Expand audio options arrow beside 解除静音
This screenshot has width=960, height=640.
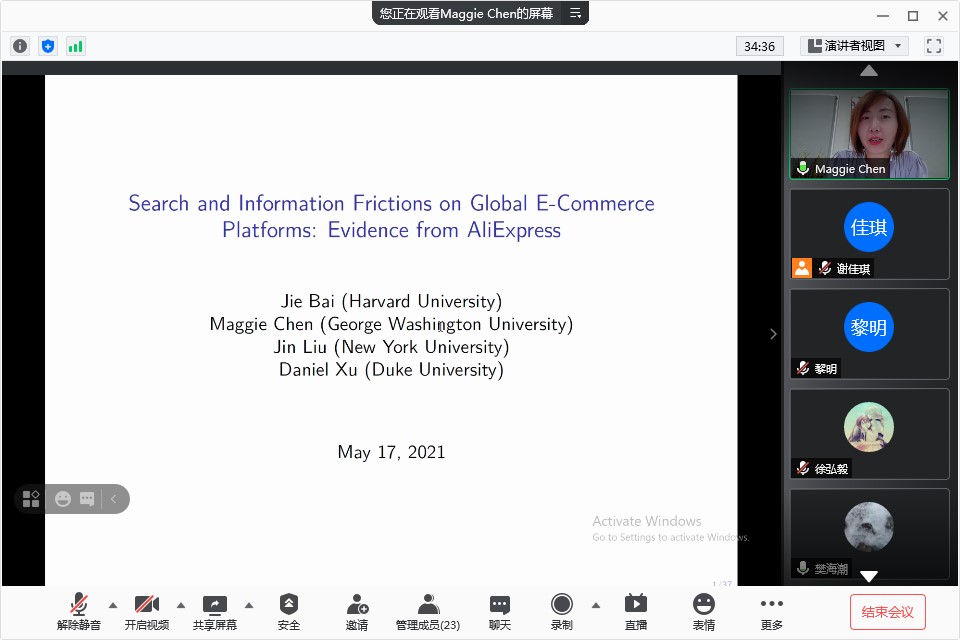coord(113,605)
